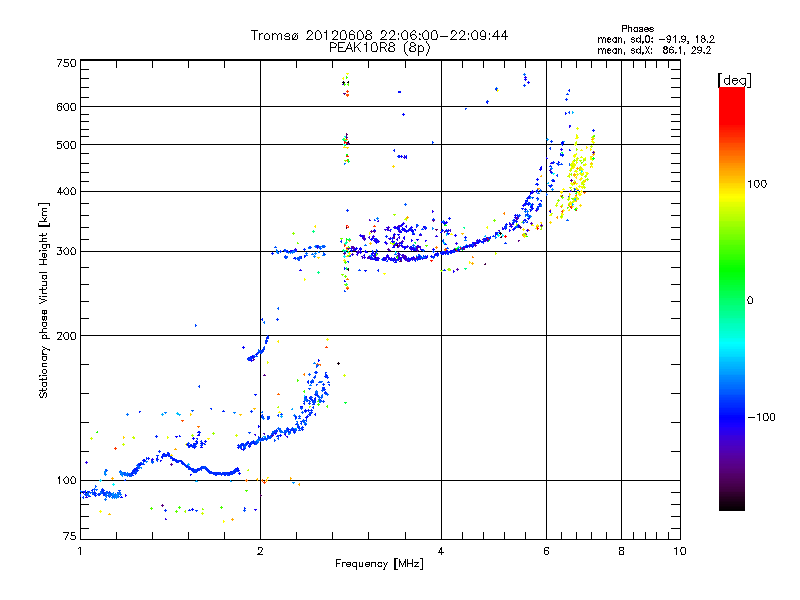The height and width of the screenshot is (600, 800).
Task: Click the 'Phases' header text
Action: tap(637, 29)
